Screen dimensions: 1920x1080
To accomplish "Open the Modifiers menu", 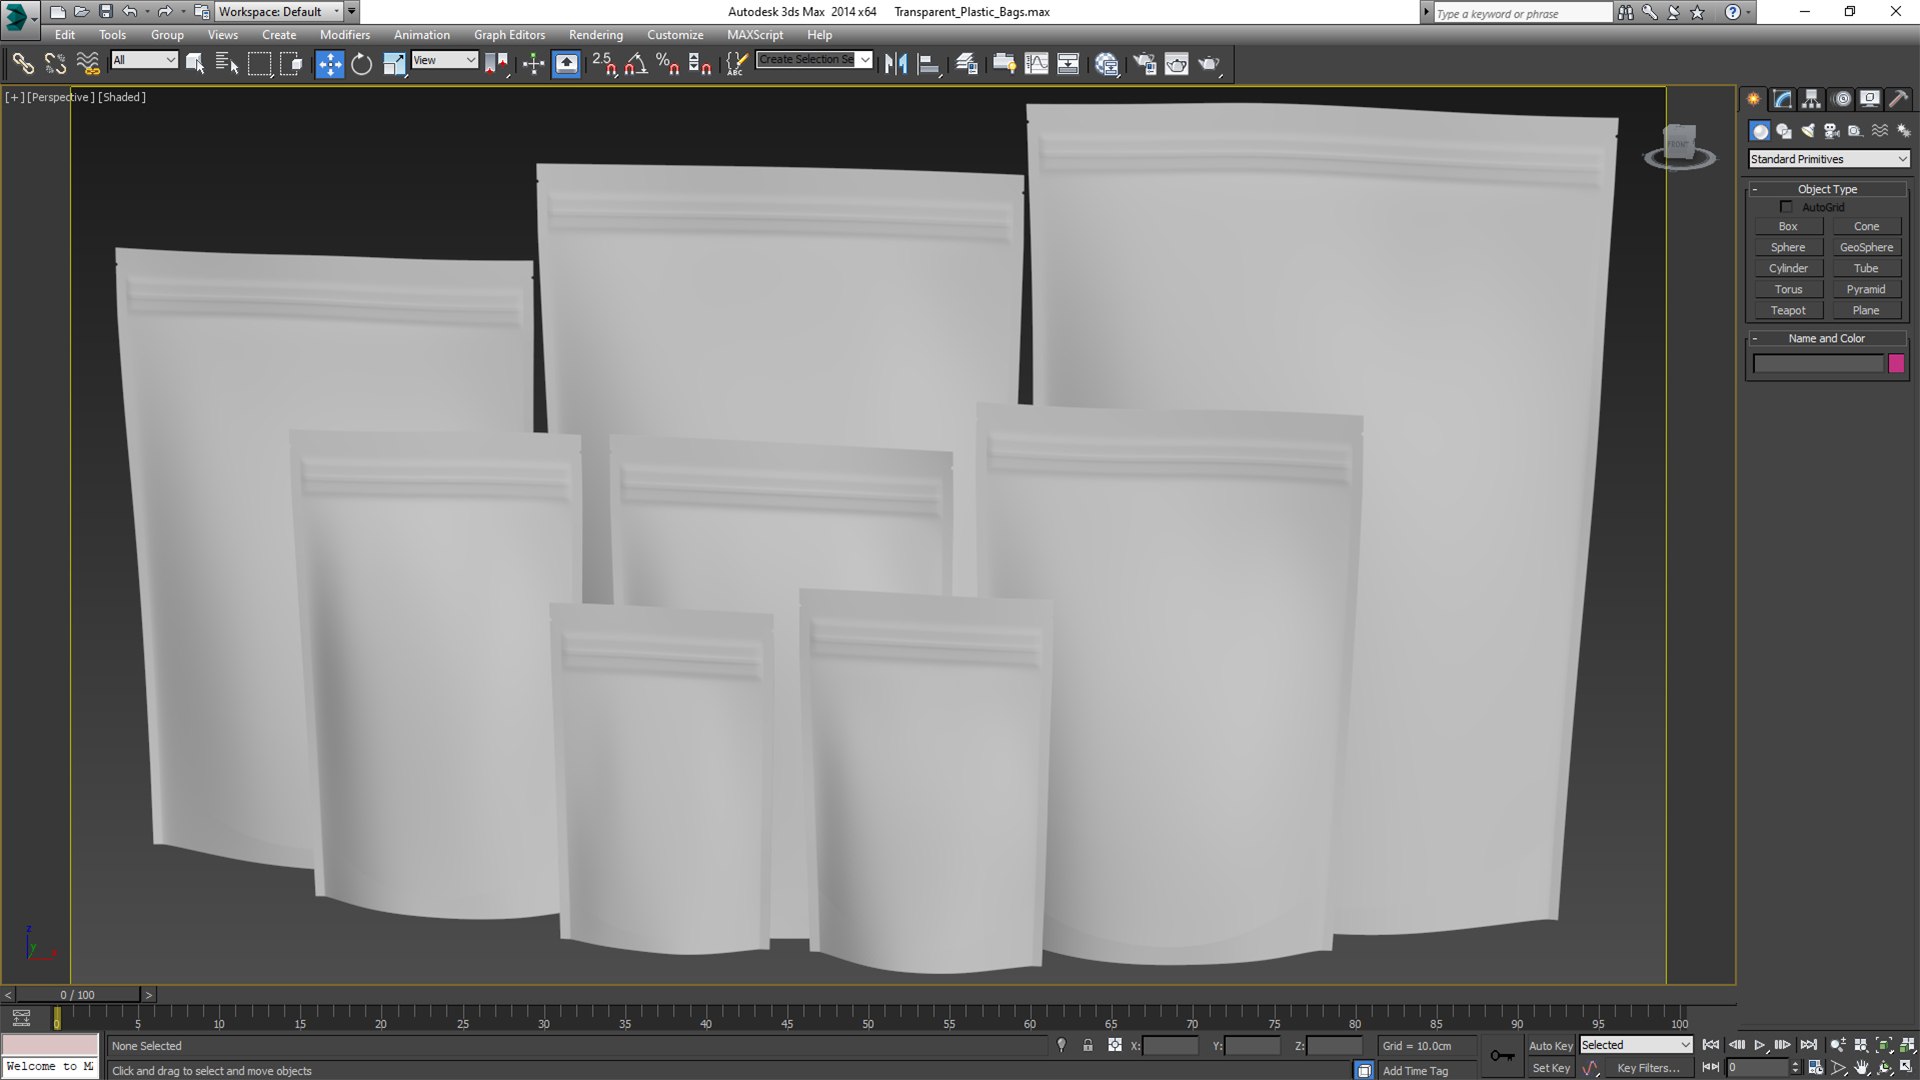I will [x=345, y=35].
